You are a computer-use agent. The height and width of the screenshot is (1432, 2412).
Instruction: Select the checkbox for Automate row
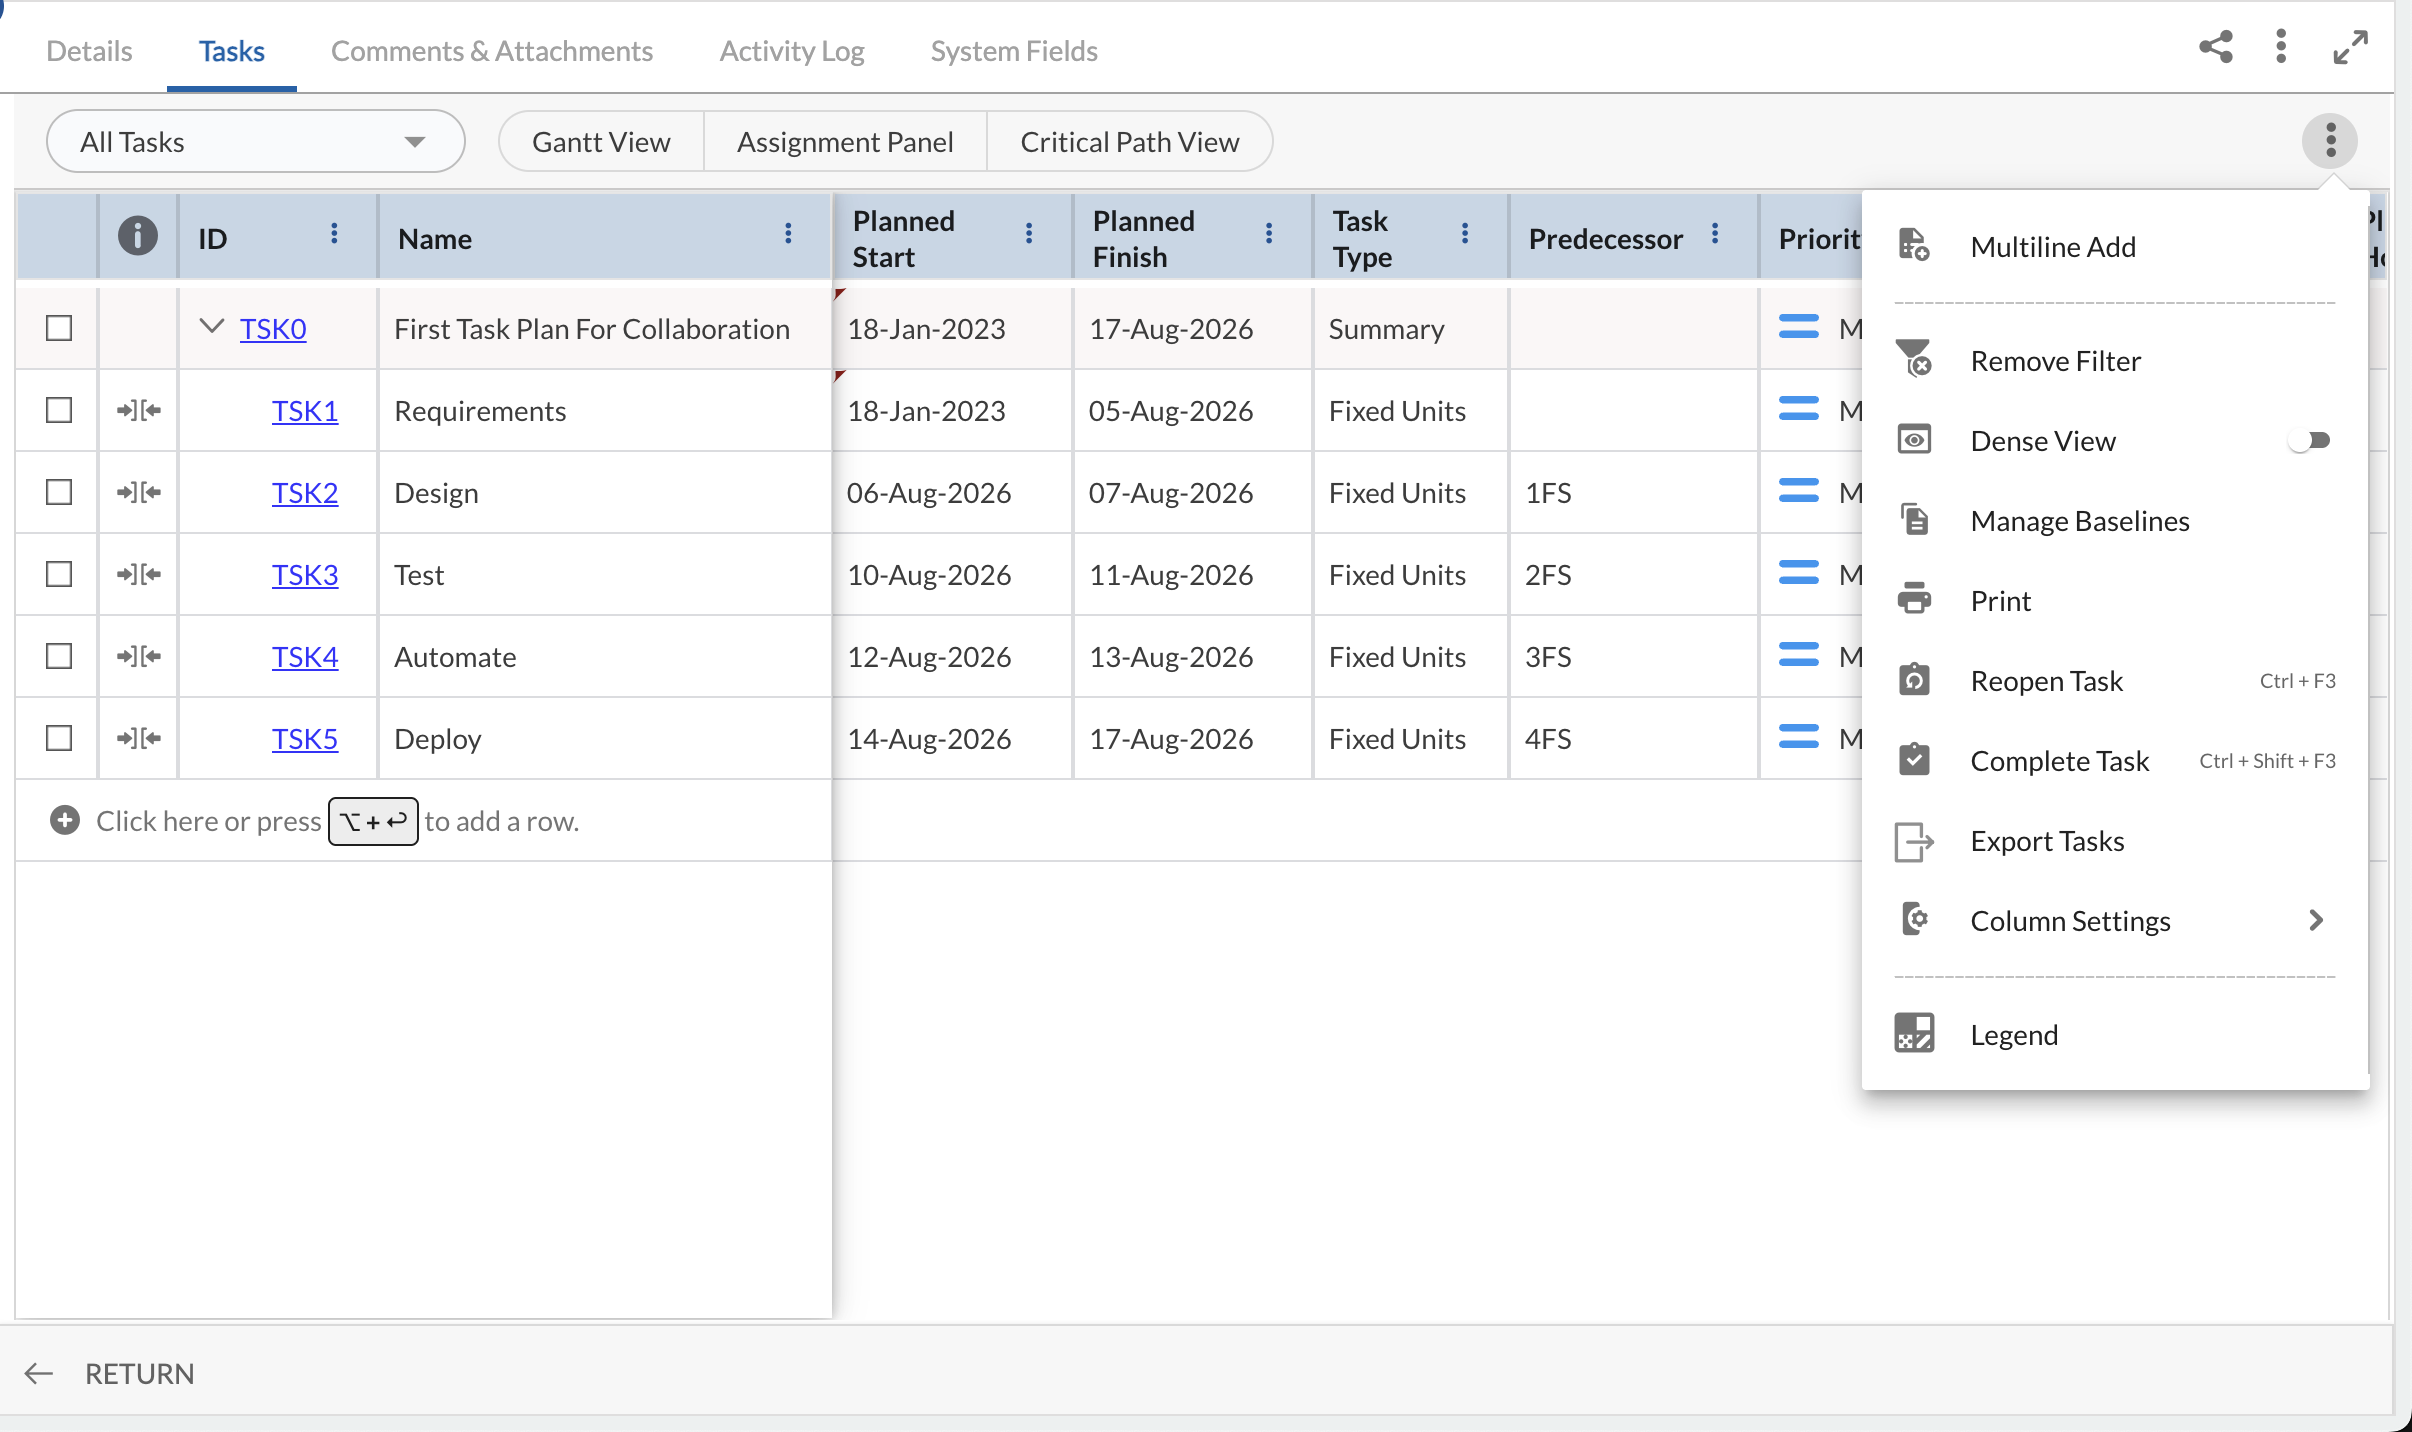click(x=59, y=656)
